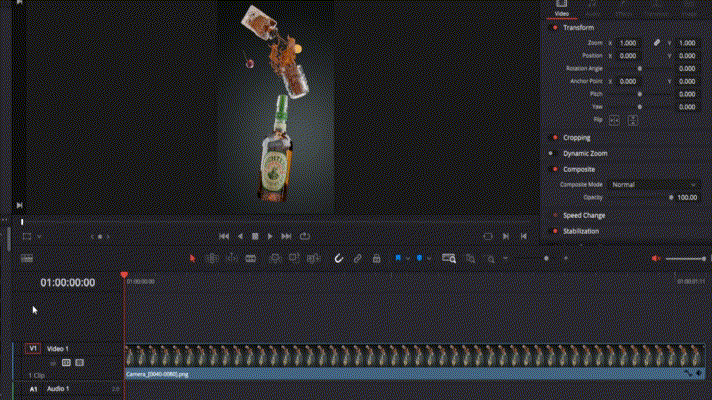Select the Camera_[0040-0080].png clip

pos(415,361)
